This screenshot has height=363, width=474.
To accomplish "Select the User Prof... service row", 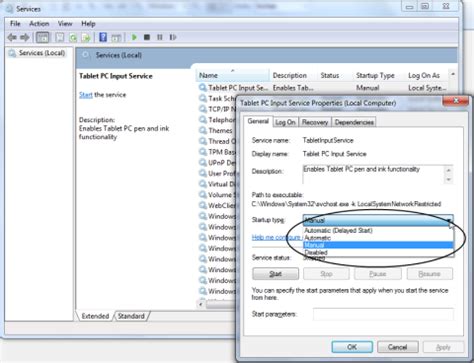I will pos(217,173).
